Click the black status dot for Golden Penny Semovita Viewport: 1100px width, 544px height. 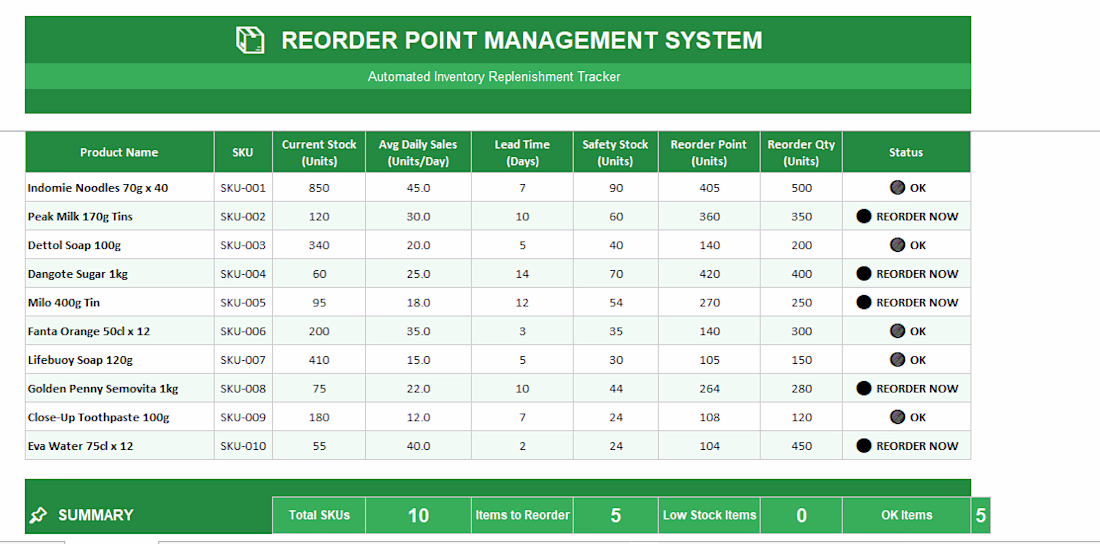[864, 388]
